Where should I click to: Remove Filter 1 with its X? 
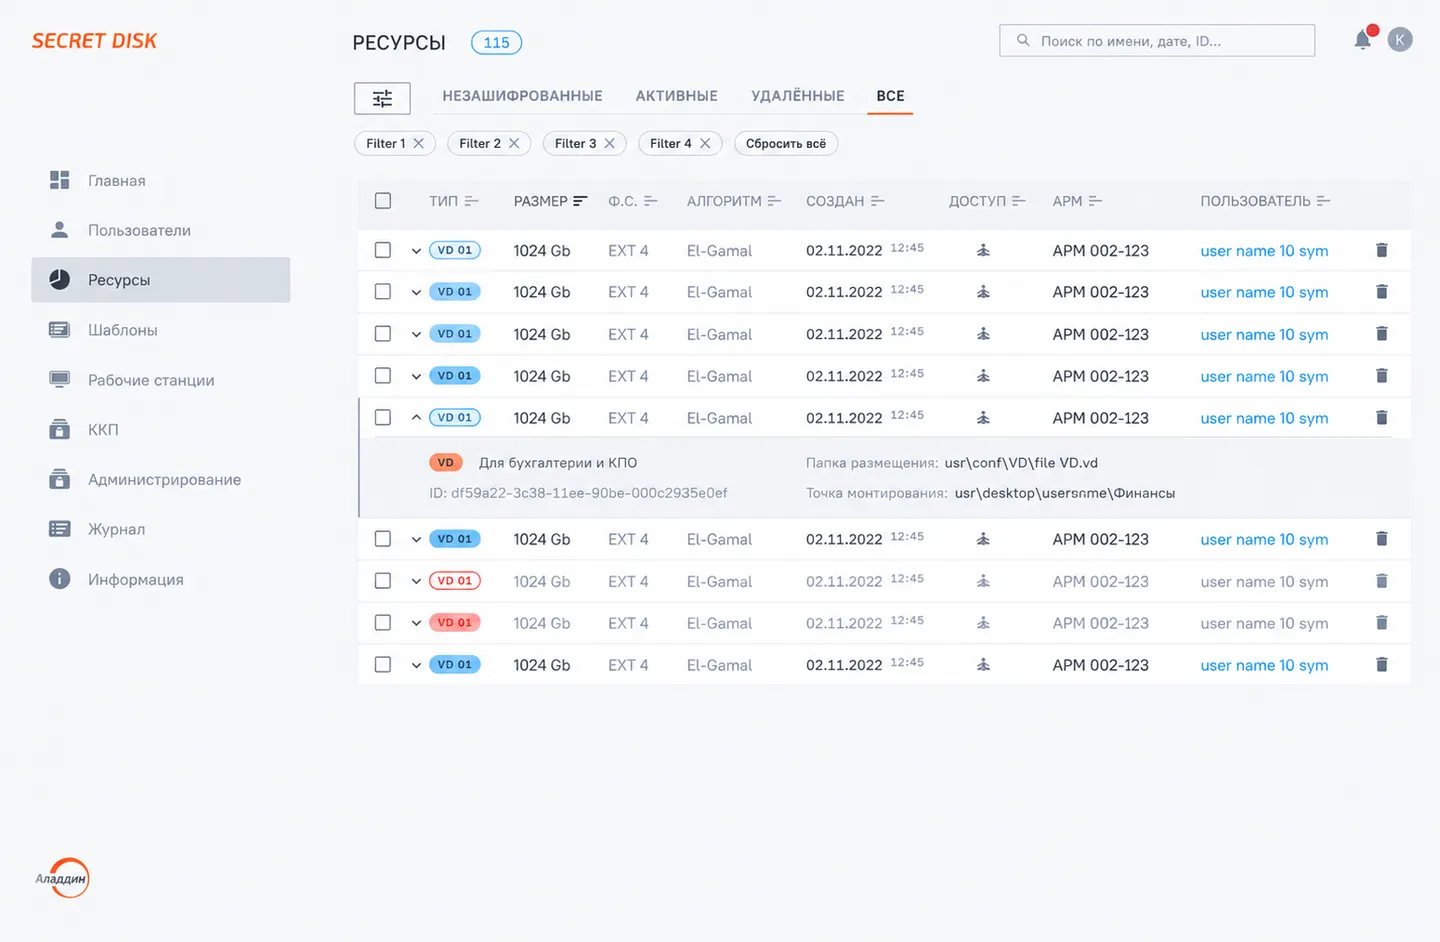point(419,143)
